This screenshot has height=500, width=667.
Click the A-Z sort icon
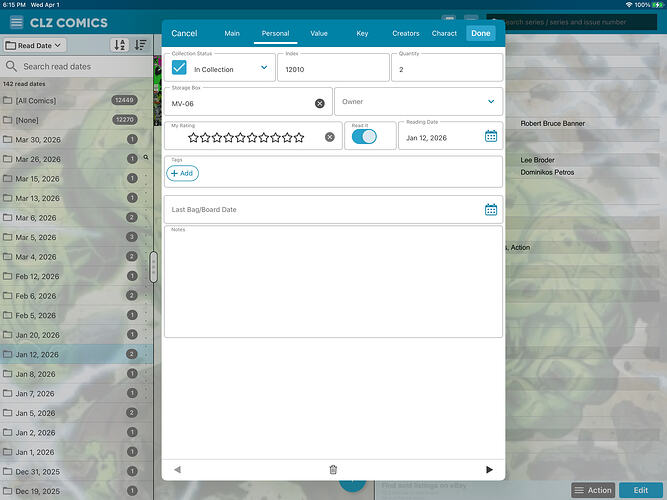pos(120,45)
